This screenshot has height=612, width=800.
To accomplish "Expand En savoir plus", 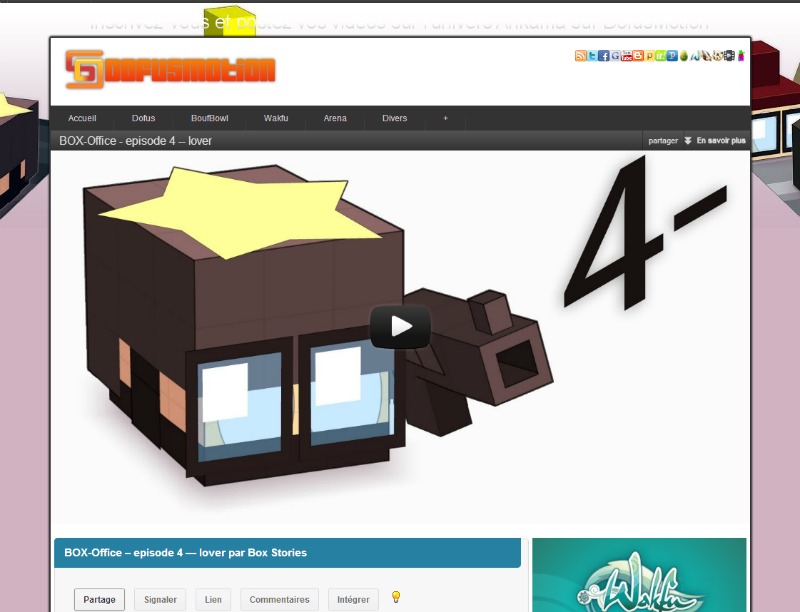I will click(x=716, y=141).
